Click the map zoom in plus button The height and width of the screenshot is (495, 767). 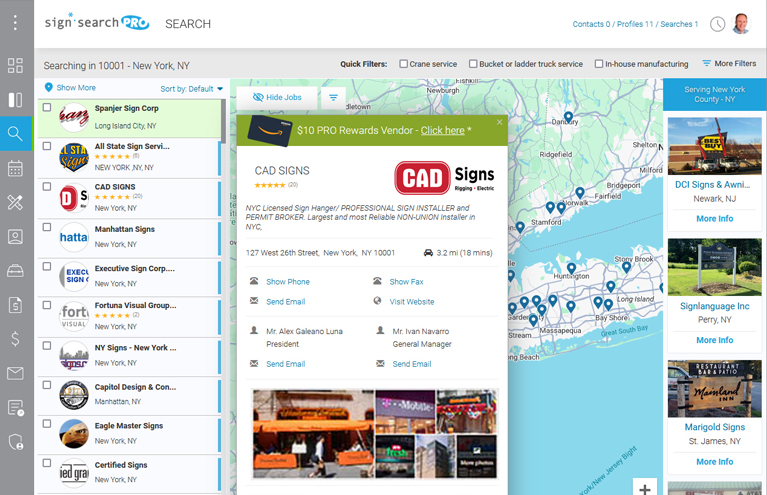(645, 488)
